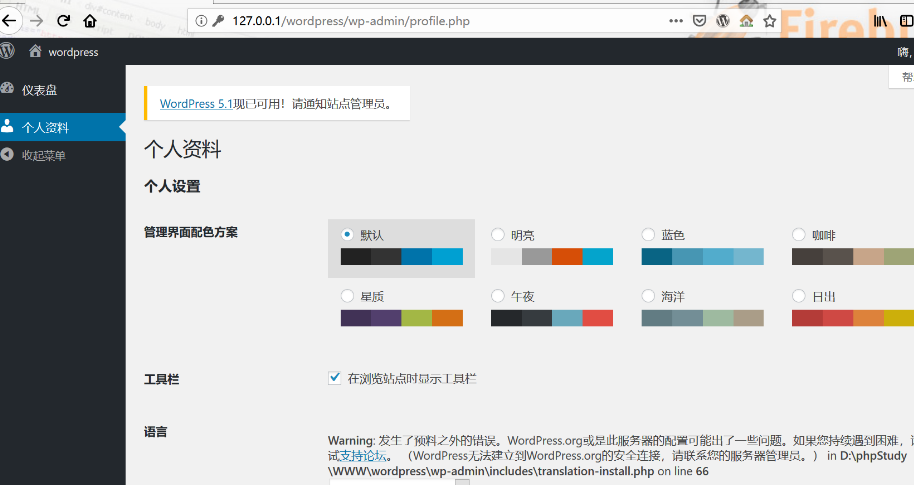Select the 海洋 color scheme radio

(648, 296)
